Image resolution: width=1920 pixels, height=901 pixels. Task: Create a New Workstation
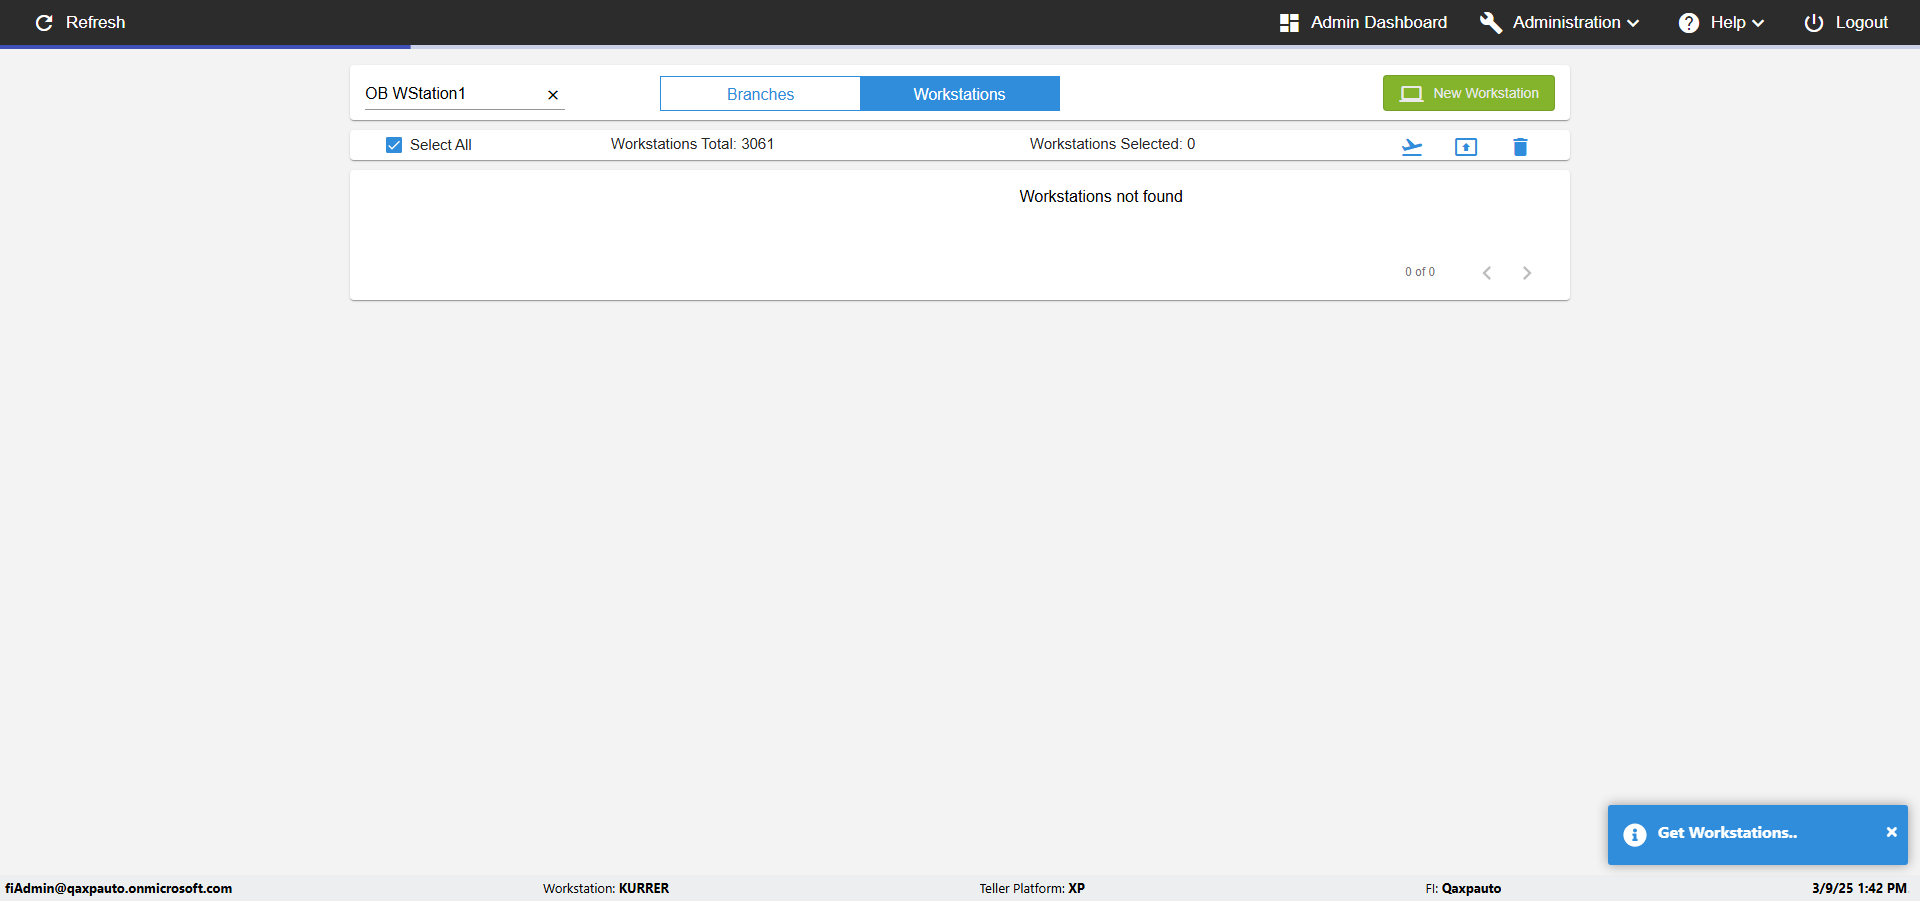pyautogui.click(x=1469, y=93)
